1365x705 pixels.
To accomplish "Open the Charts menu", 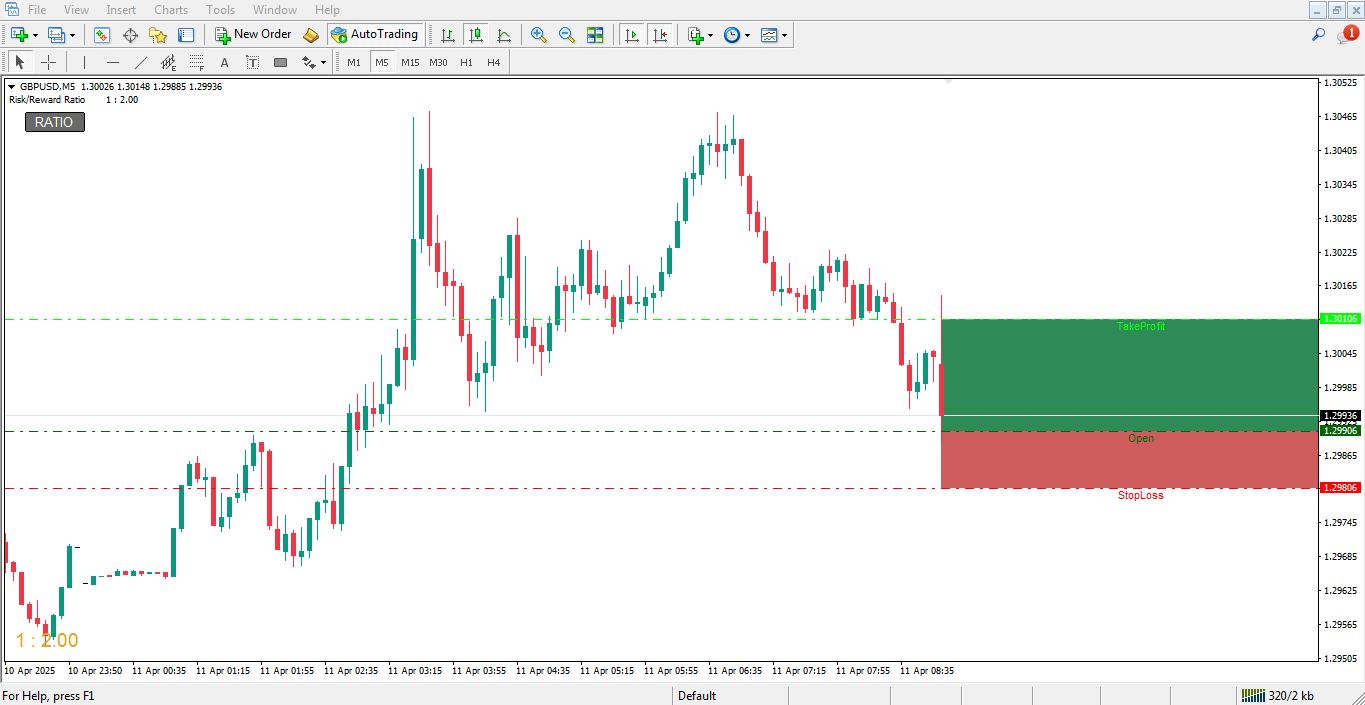I will click(170, 9).
